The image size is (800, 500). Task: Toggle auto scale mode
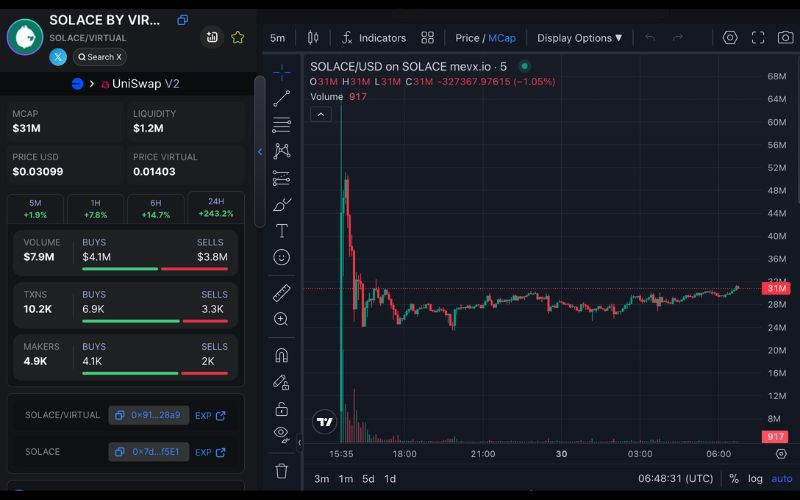click(782, 479)
